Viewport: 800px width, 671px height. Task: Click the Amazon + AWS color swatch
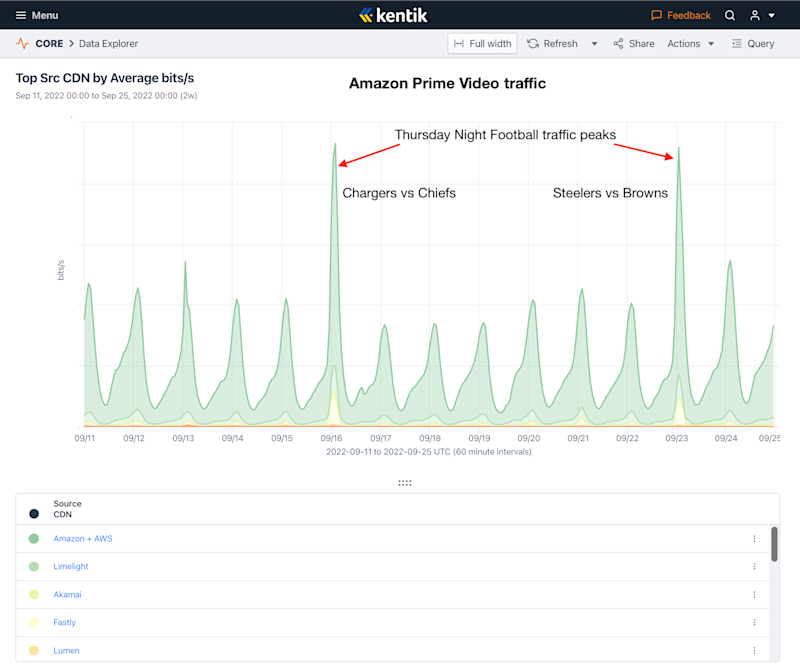coord(34,538)
